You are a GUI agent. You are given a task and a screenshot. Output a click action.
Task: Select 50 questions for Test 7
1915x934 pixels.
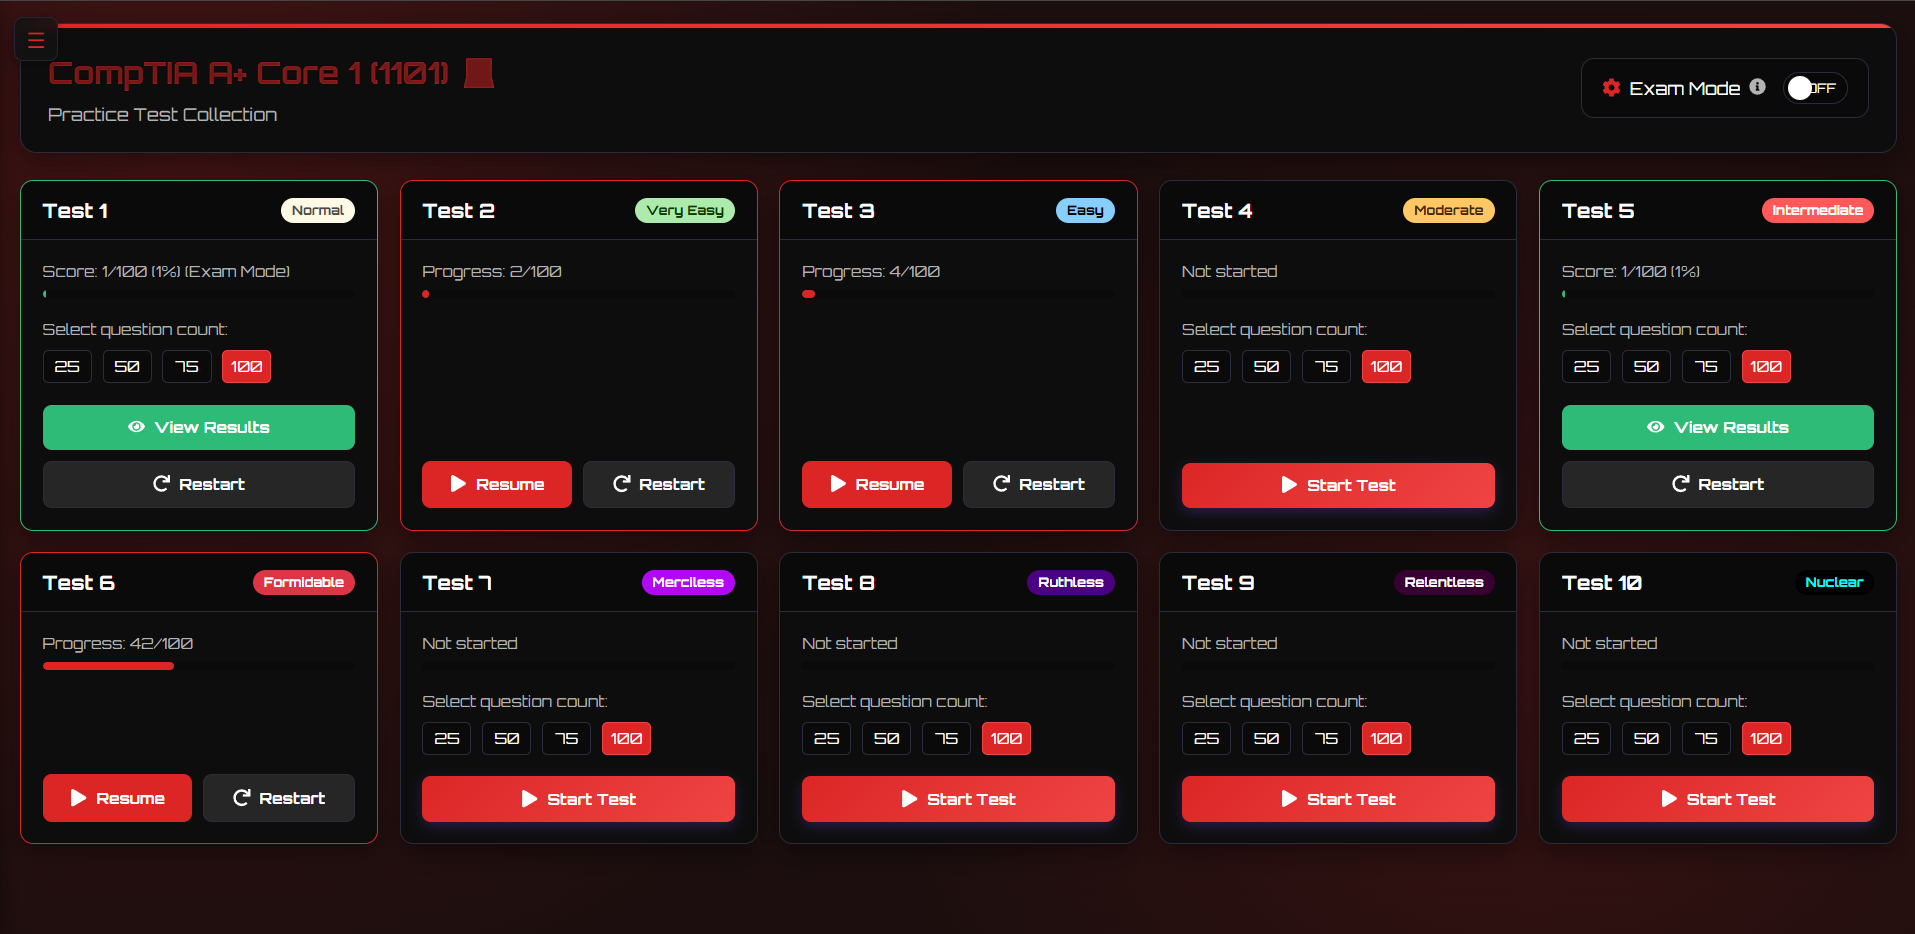[x=506, y=739]
